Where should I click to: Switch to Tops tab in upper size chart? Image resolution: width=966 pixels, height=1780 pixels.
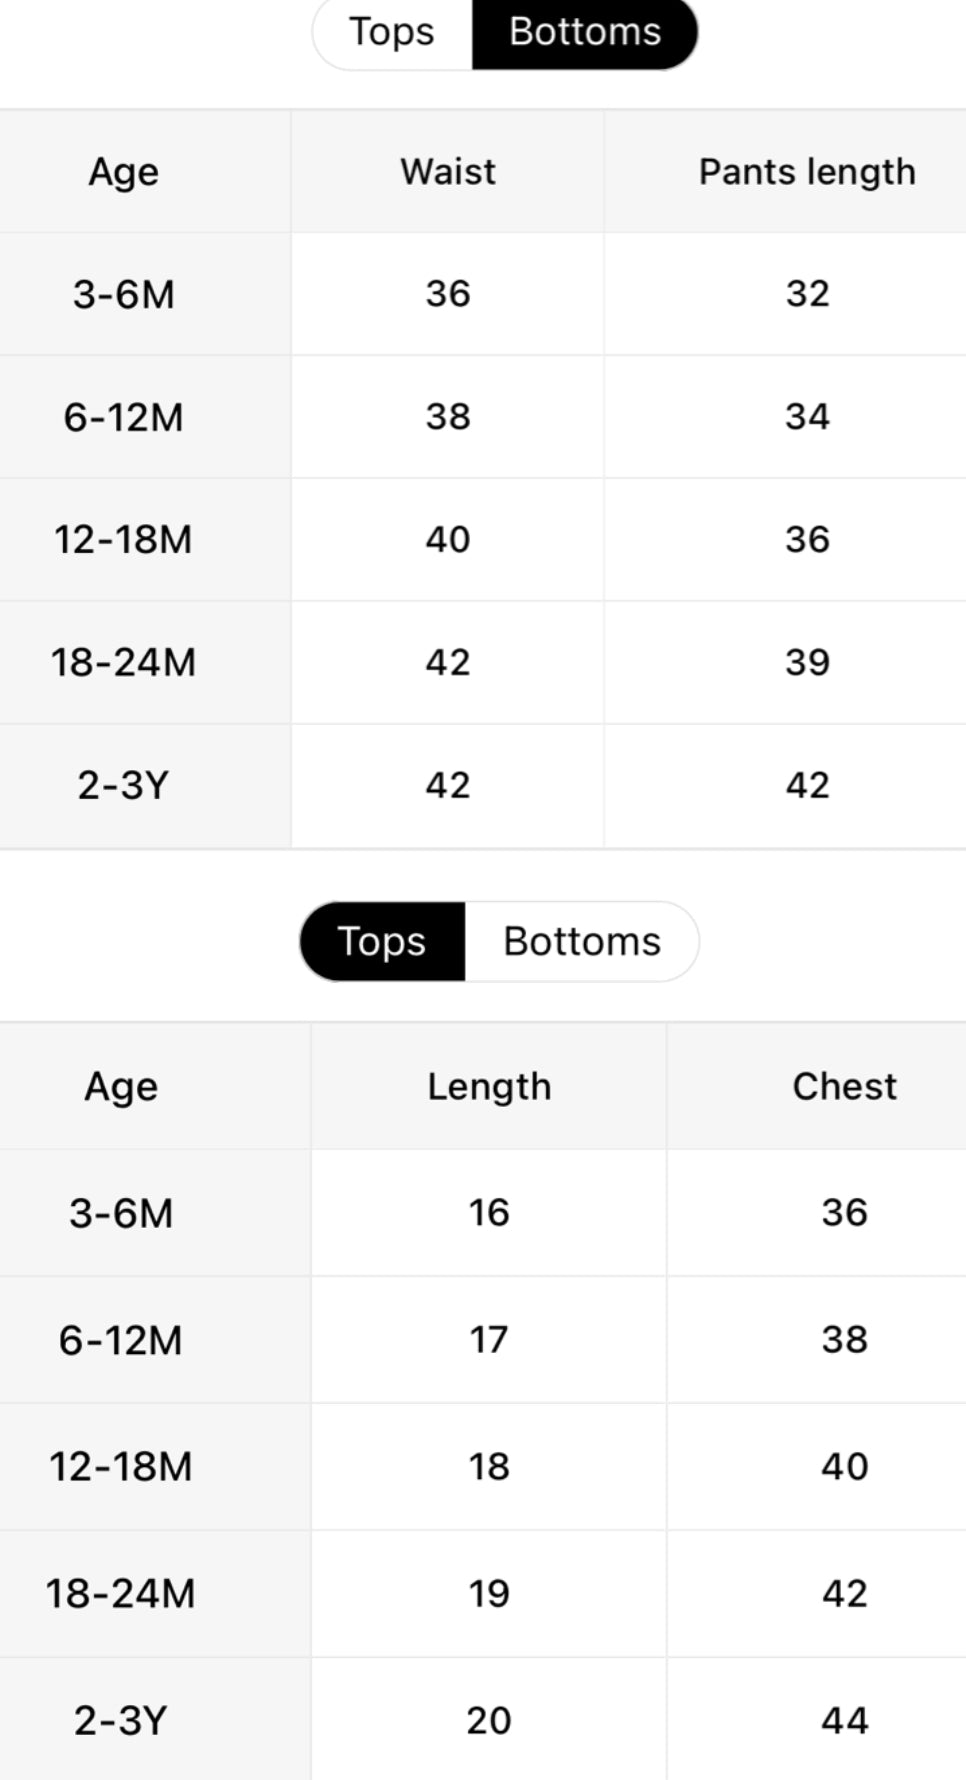click(x=391, y=32)
